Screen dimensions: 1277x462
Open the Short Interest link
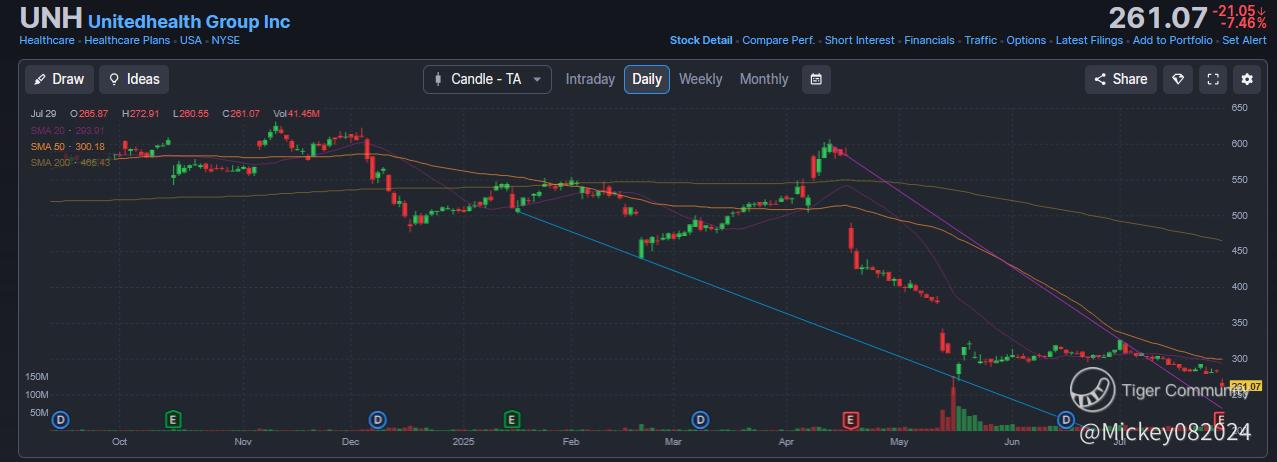[x=860, y=41]
